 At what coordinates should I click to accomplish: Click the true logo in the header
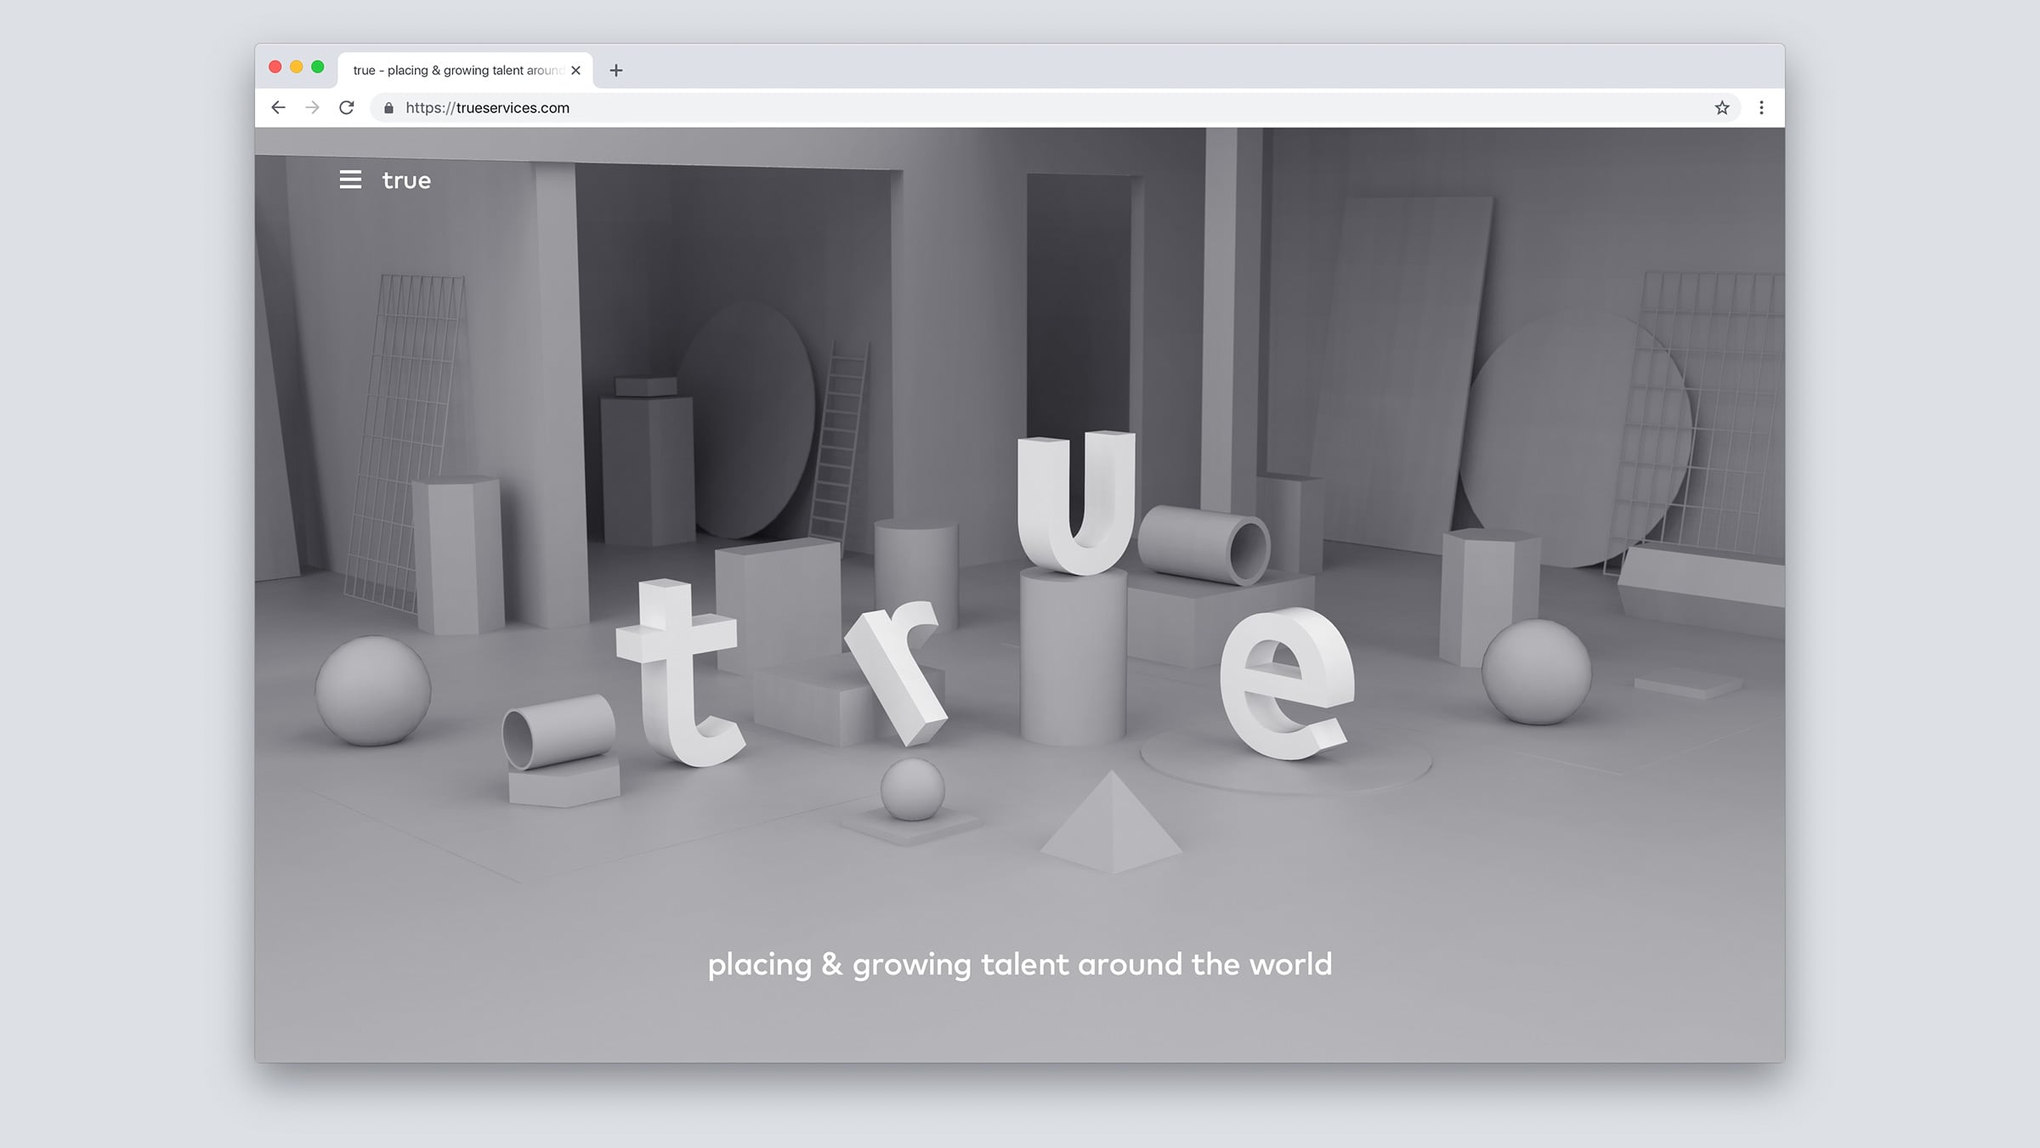(406, 180)
